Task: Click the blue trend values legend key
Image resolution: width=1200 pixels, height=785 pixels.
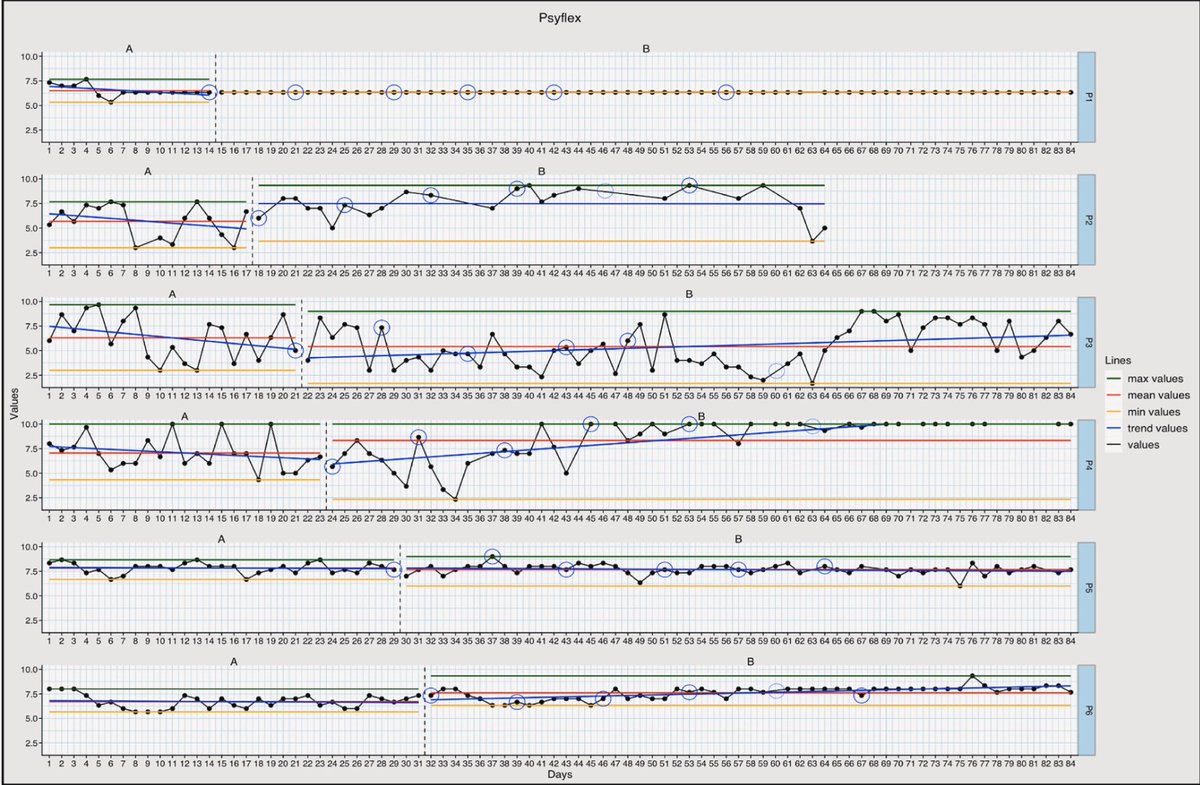Action: pyautogui.click(x=1116, y=428)
